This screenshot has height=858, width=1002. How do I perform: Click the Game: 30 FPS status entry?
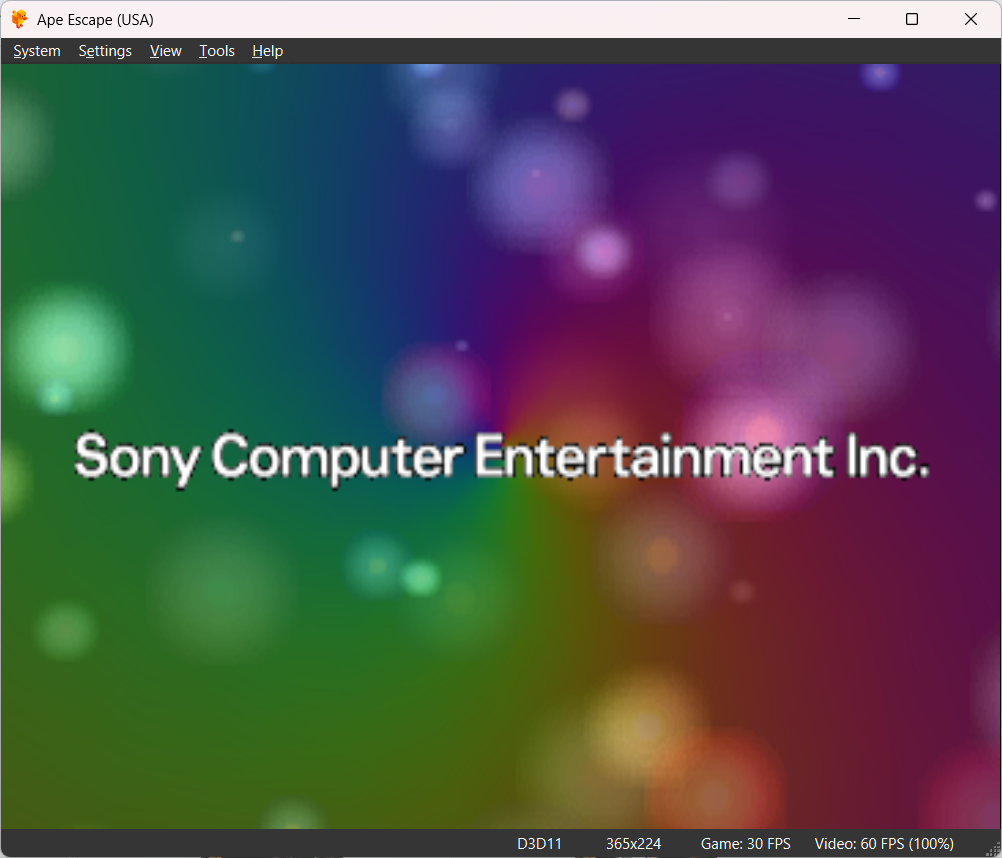745,844
